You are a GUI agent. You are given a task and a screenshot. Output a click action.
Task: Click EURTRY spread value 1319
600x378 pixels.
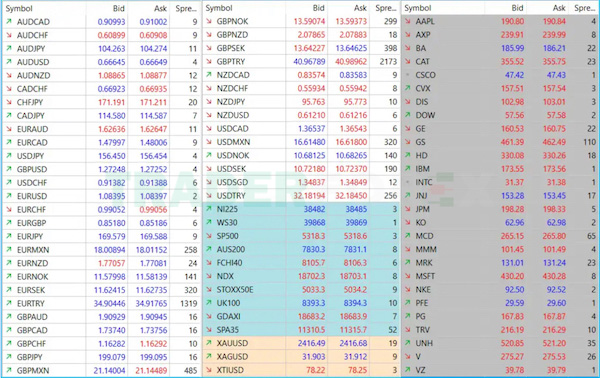pyautogui.click(x=189, y=303)
